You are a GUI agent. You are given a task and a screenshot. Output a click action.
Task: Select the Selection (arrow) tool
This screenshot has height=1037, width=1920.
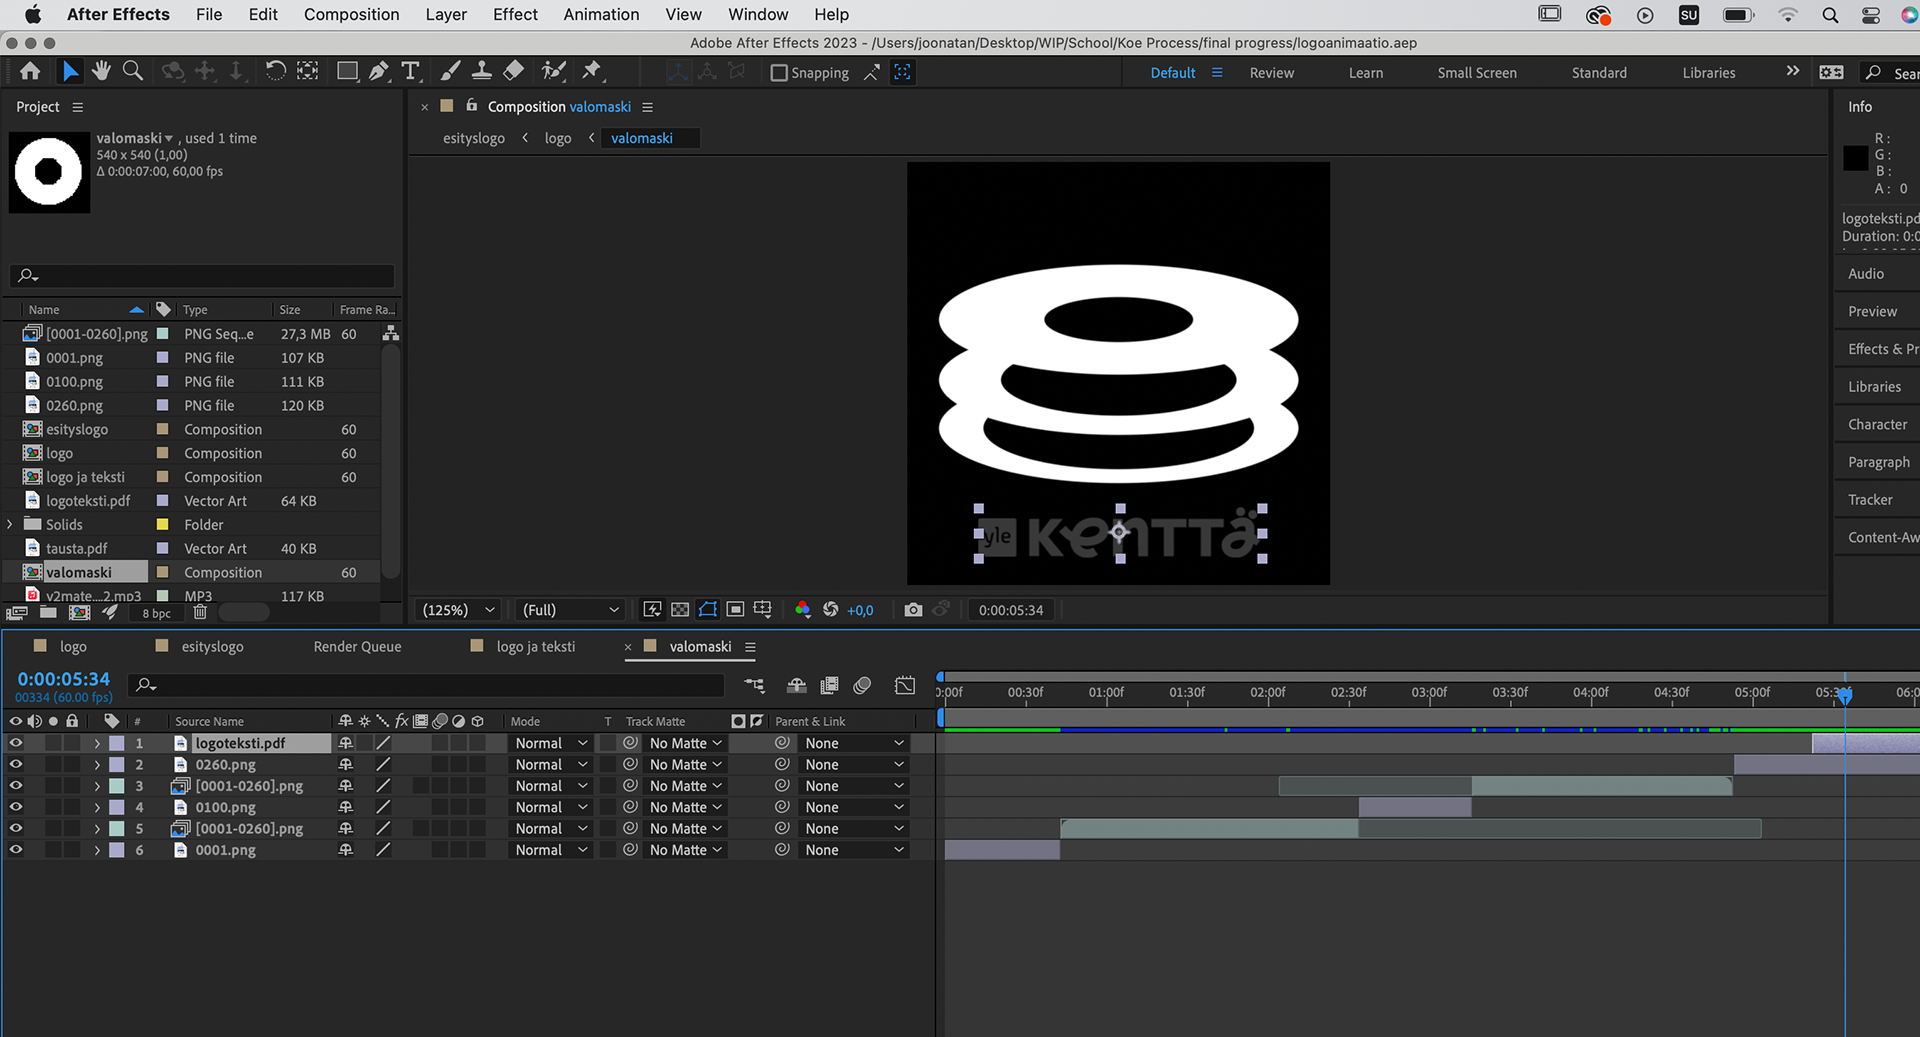[70, 71]
